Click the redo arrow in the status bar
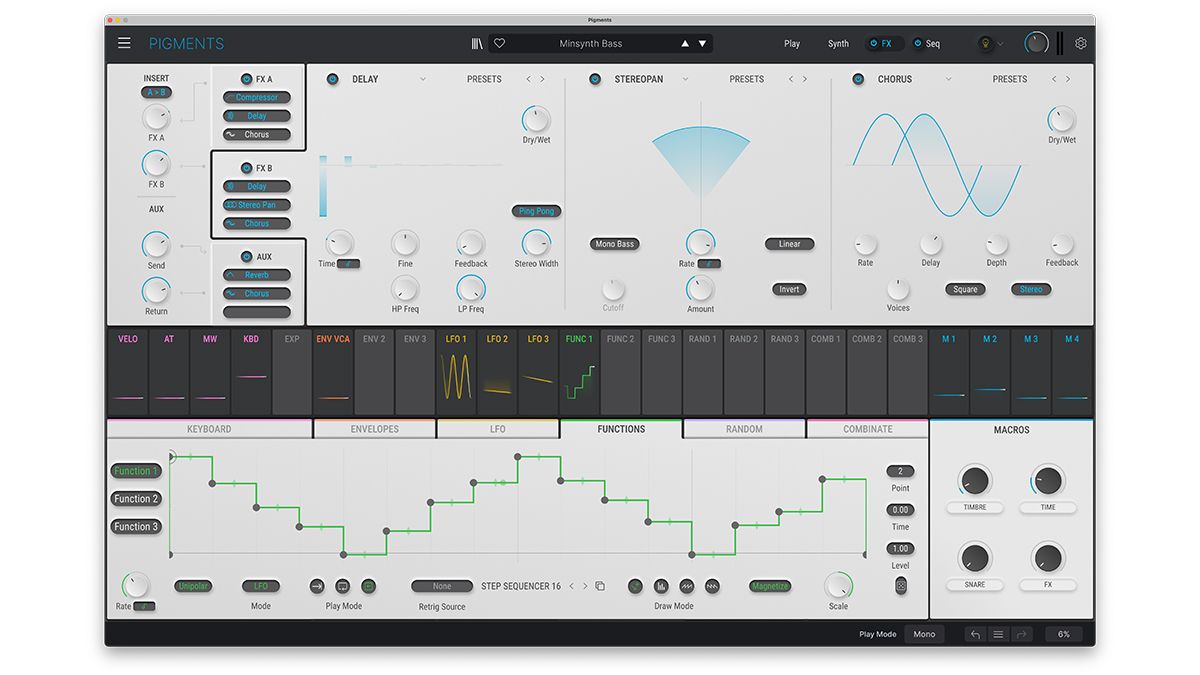 click(x=1021, y=634)
